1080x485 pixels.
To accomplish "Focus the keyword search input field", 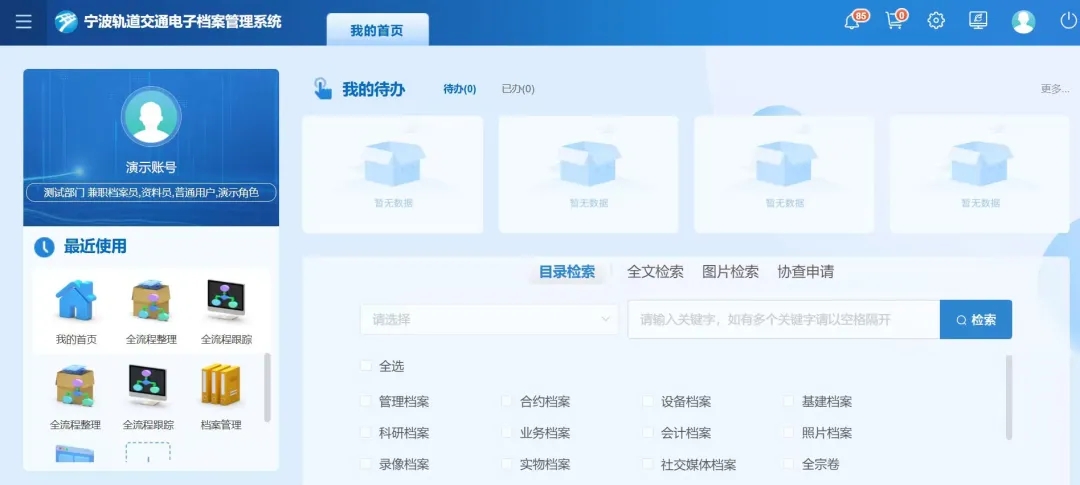I will pos(783,320).
